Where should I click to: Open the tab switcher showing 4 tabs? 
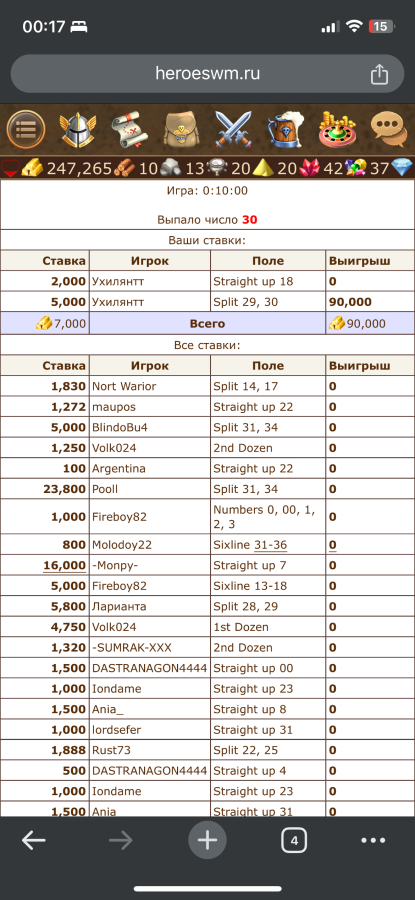tap(294, 841)
